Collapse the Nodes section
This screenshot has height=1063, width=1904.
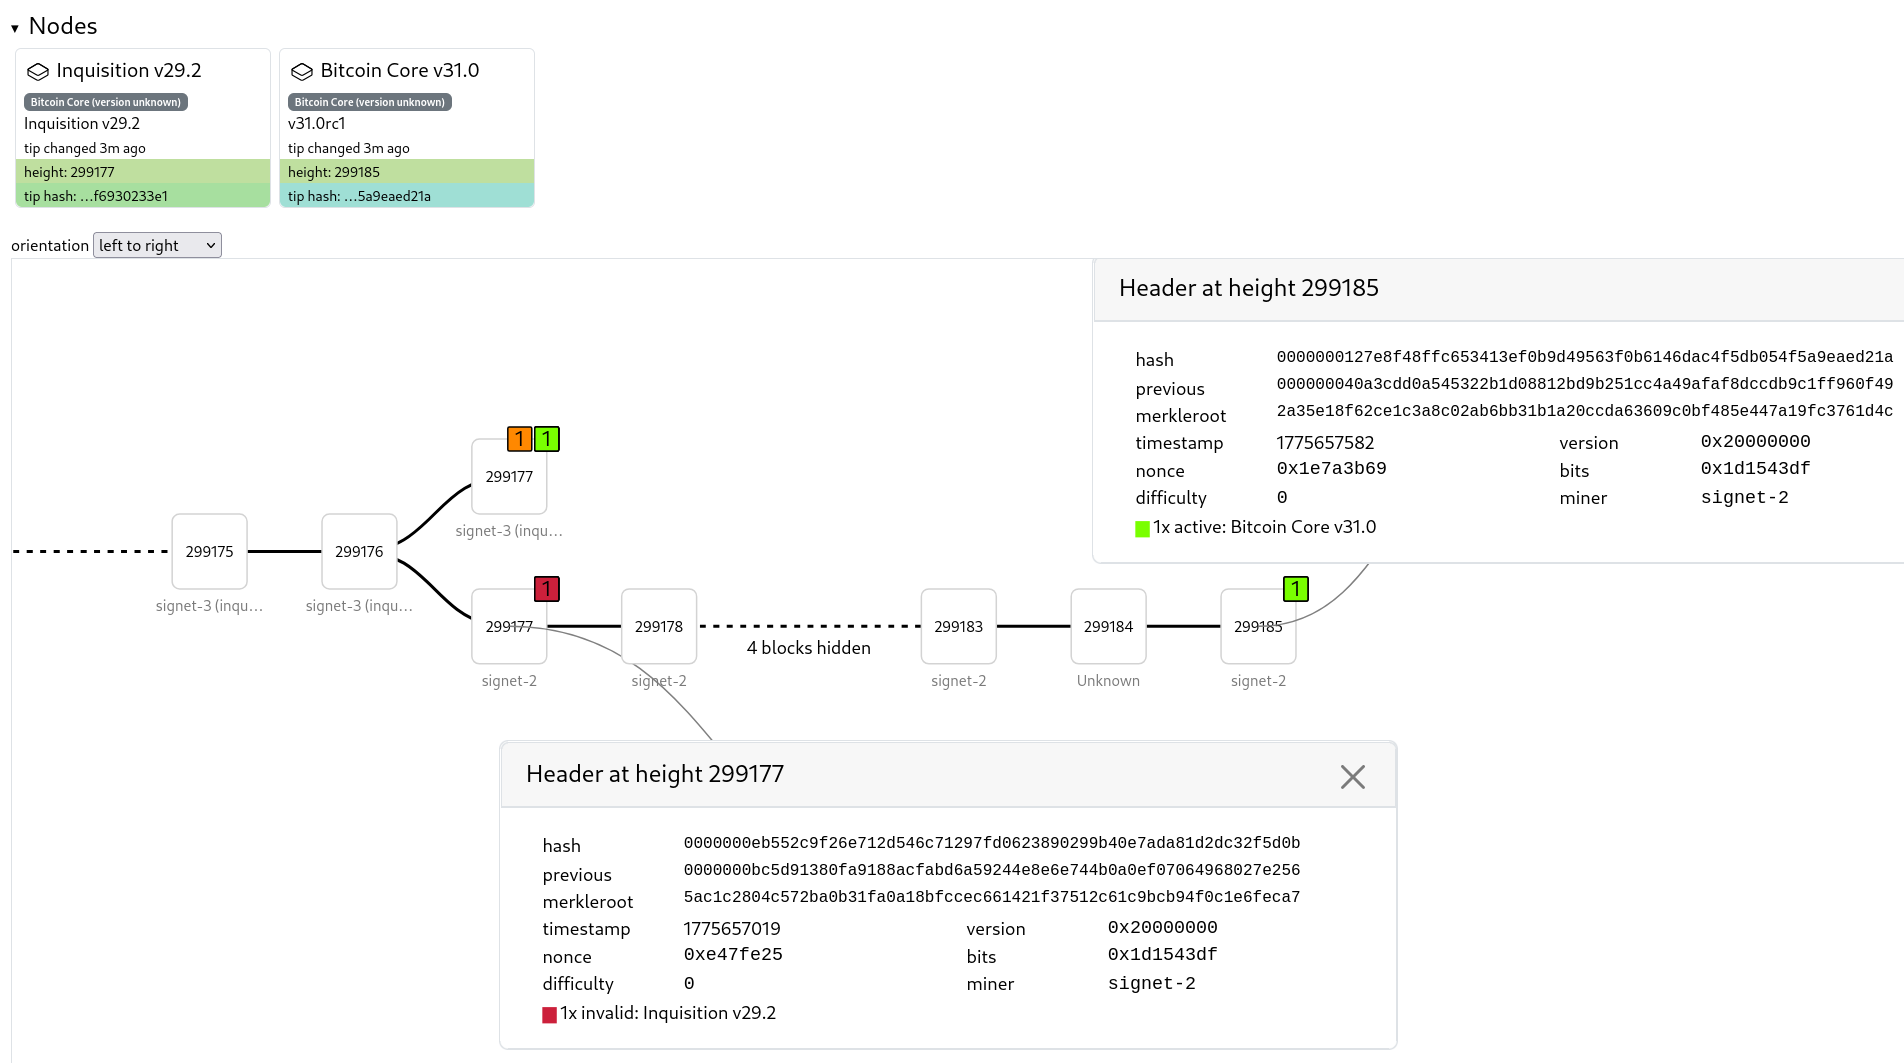[13, 27]
